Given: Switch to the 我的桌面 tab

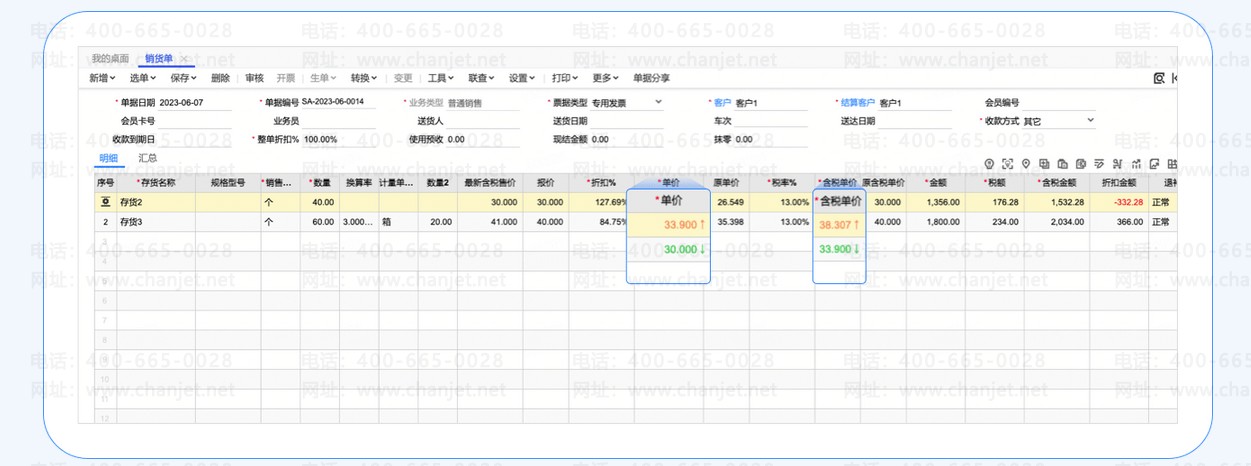Looking at the screenshot, I should point(110,59).
